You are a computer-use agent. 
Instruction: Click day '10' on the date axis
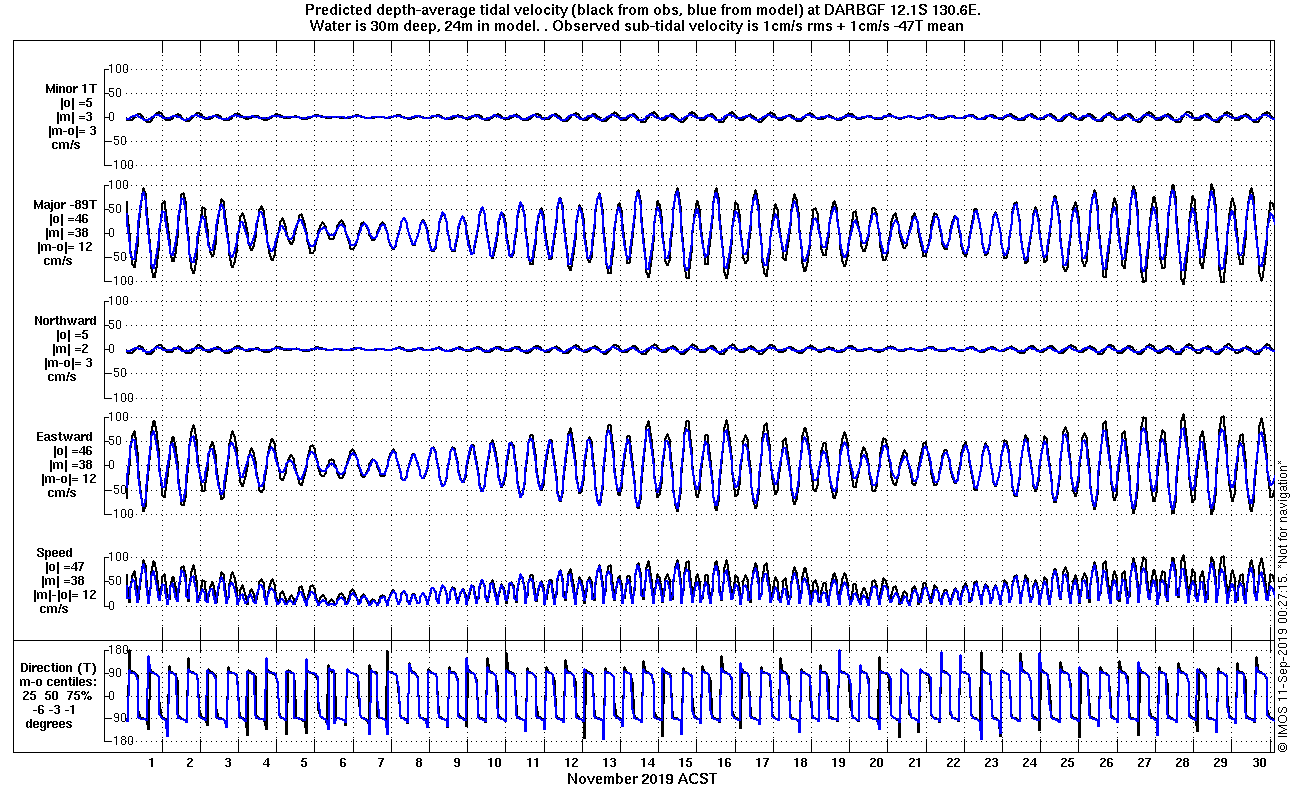tap(495, 762)
